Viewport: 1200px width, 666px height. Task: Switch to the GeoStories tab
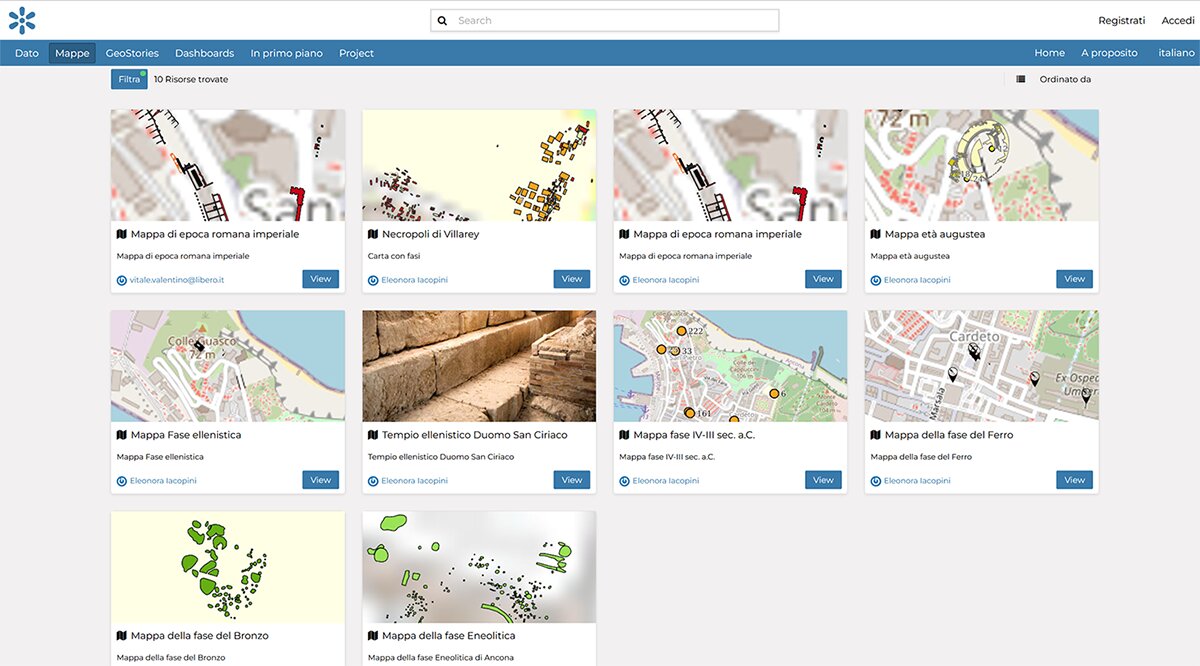pos(132,53)
